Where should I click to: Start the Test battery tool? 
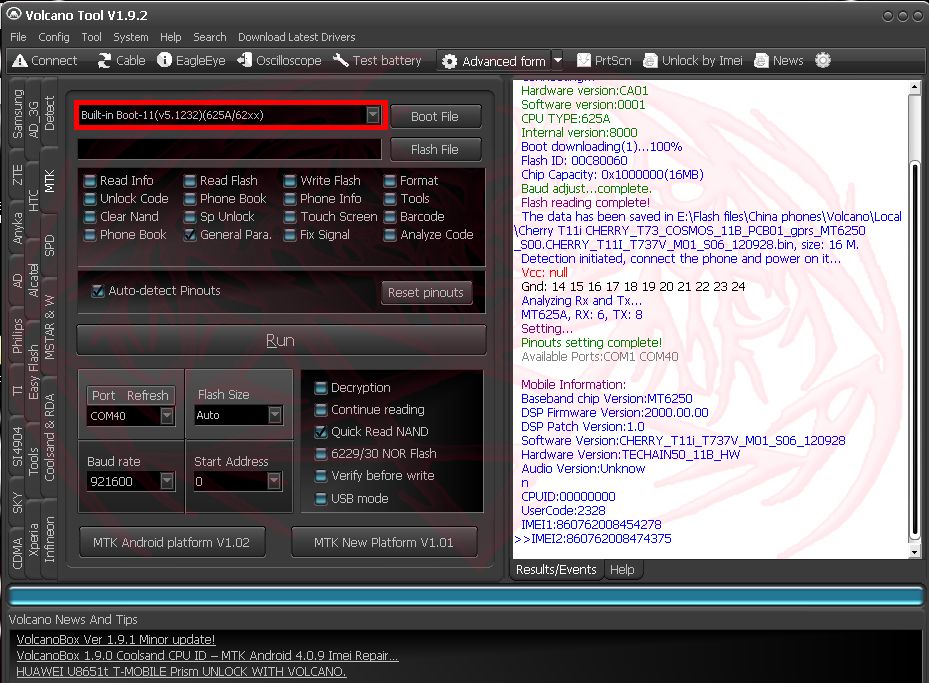[x=341, y=60]
